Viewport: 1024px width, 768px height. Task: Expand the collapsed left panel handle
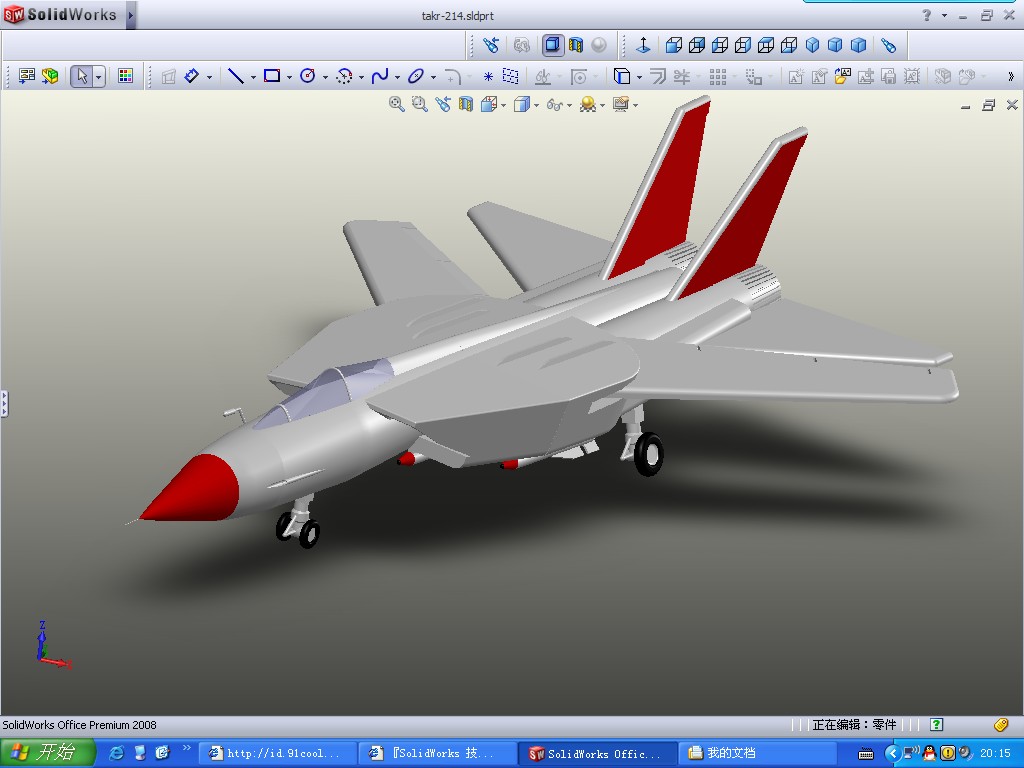[x=4, y=404]
